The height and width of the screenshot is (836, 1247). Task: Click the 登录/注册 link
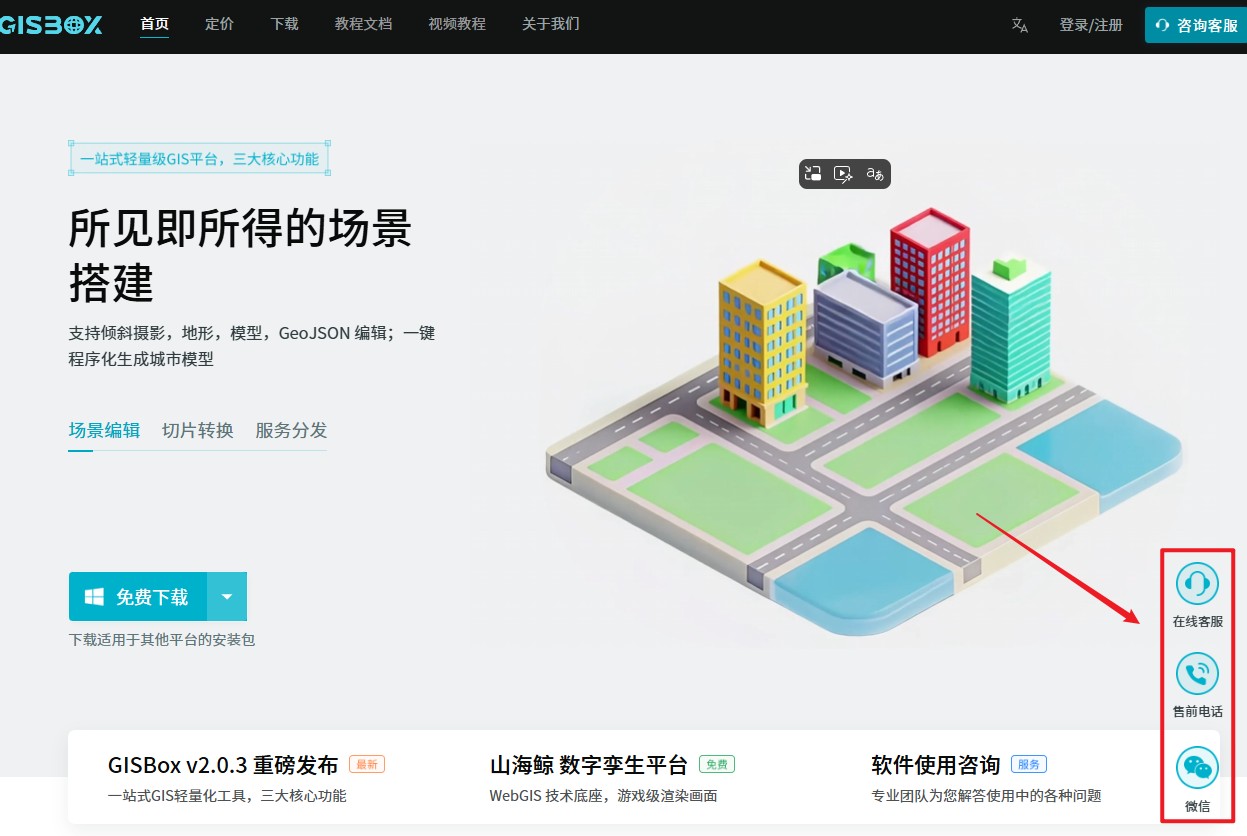(x=1091, y=25)
